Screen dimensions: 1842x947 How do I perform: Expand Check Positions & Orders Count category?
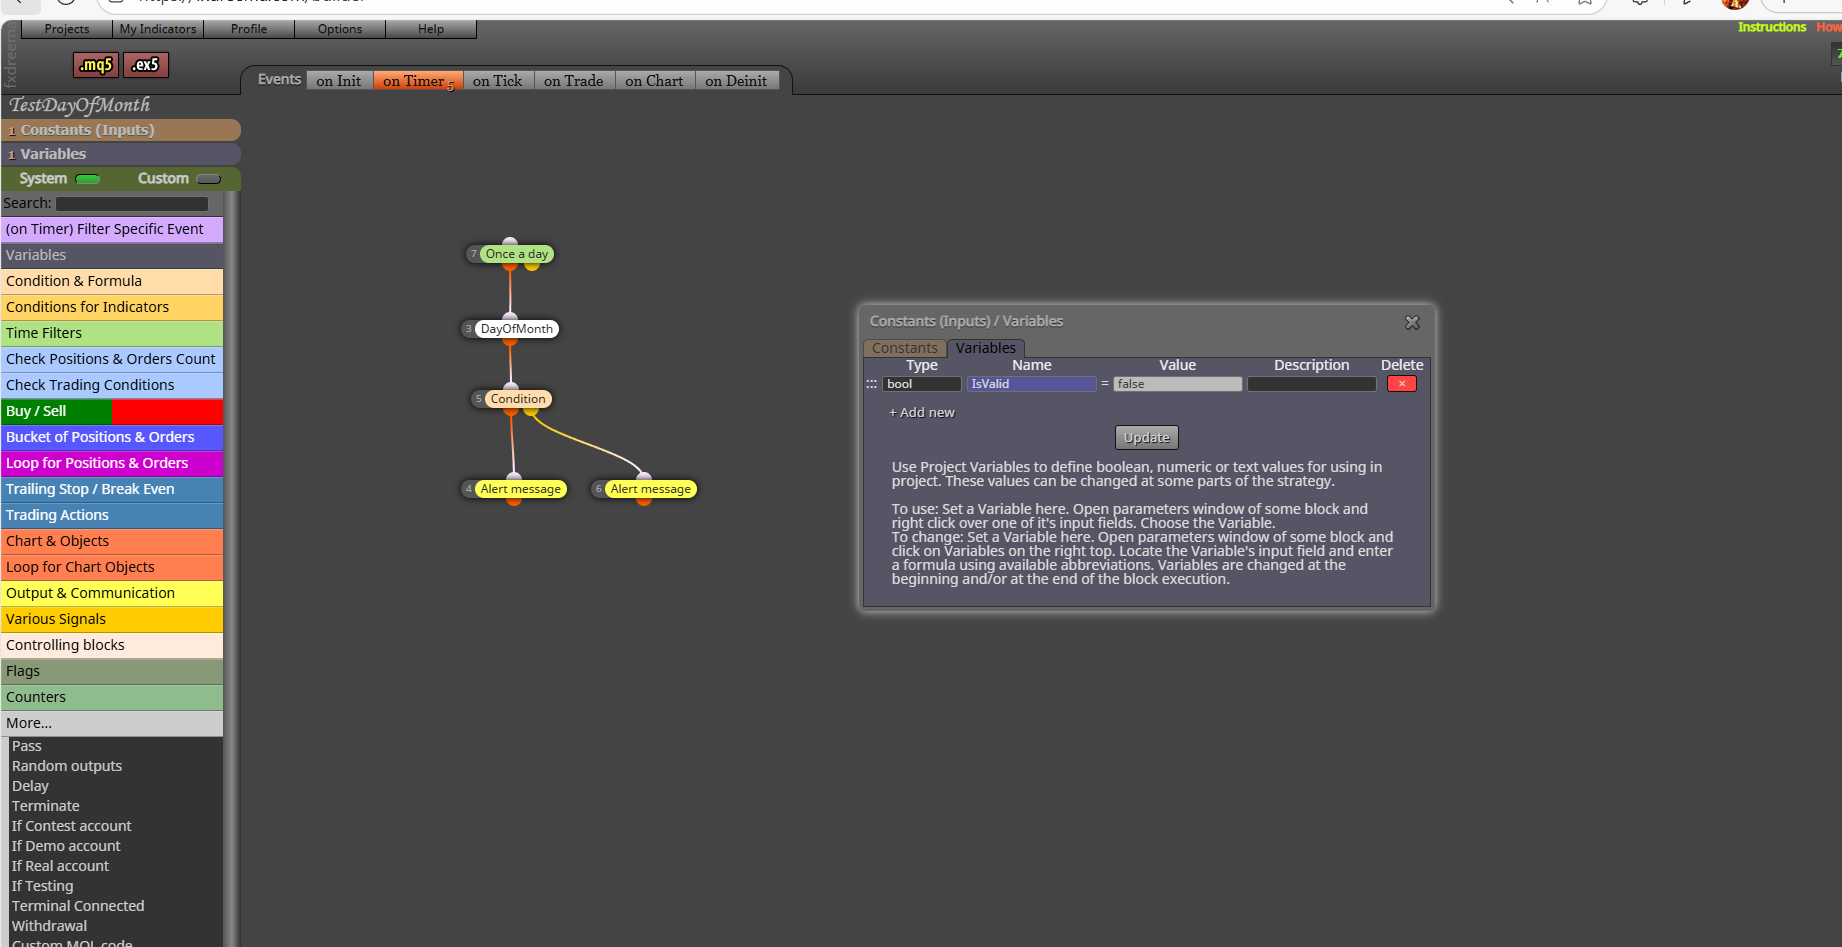click(x=112, y=359)
